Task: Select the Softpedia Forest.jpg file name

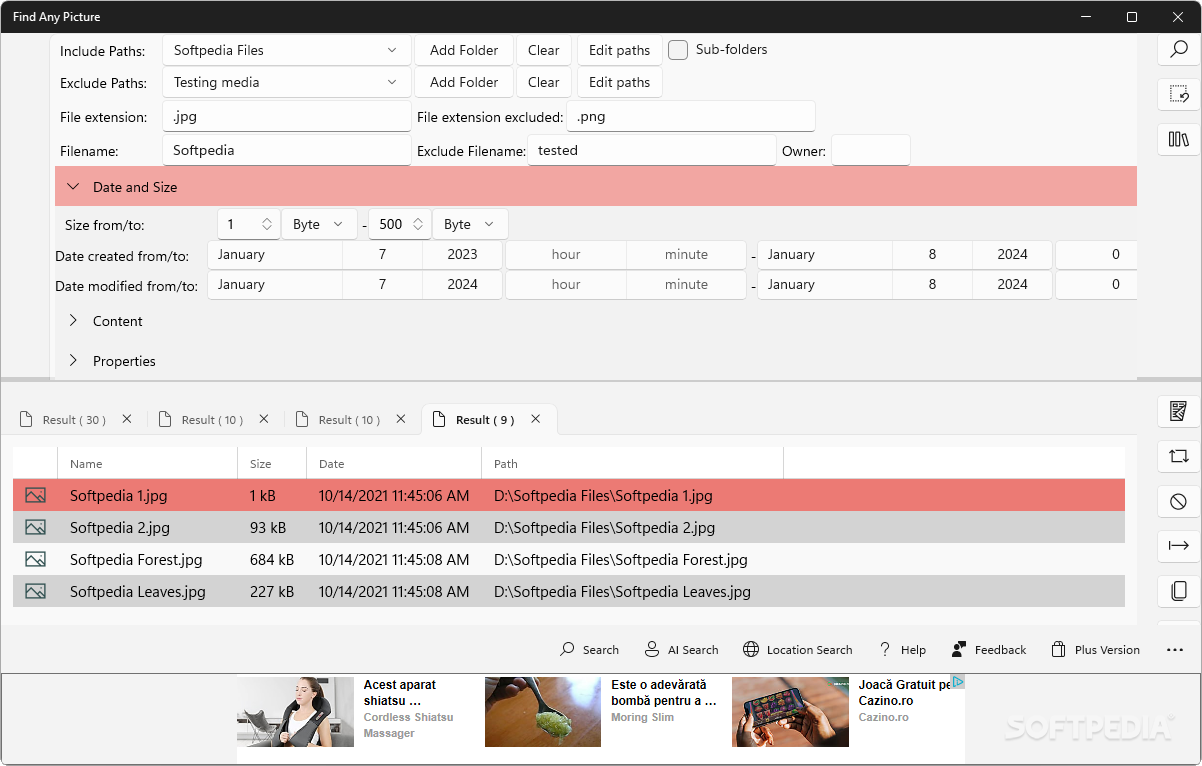Action: (136, 559)
